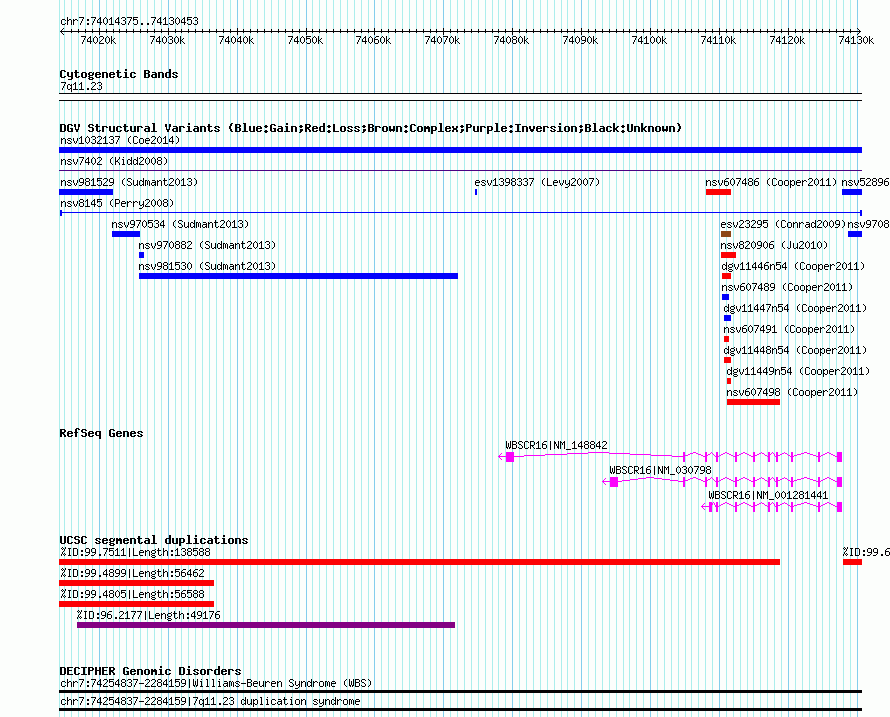Select the nsv8145 (Perry2008) thin line
Screen dimensions: 890x717
[x=460, y=213]
